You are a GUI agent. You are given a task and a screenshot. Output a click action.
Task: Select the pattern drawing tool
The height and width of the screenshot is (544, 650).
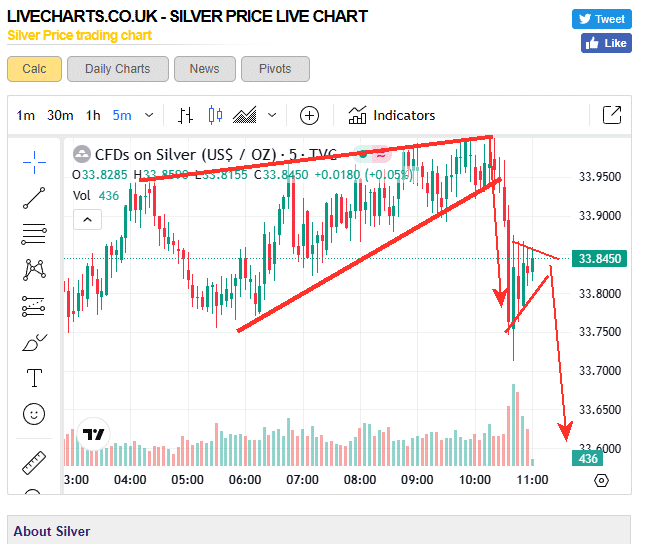(35, 269)
